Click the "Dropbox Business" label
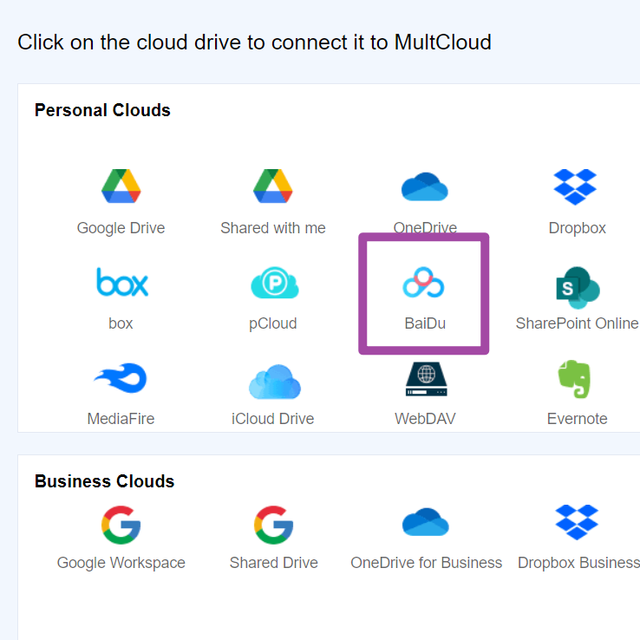640x640 pixels. 578,563
